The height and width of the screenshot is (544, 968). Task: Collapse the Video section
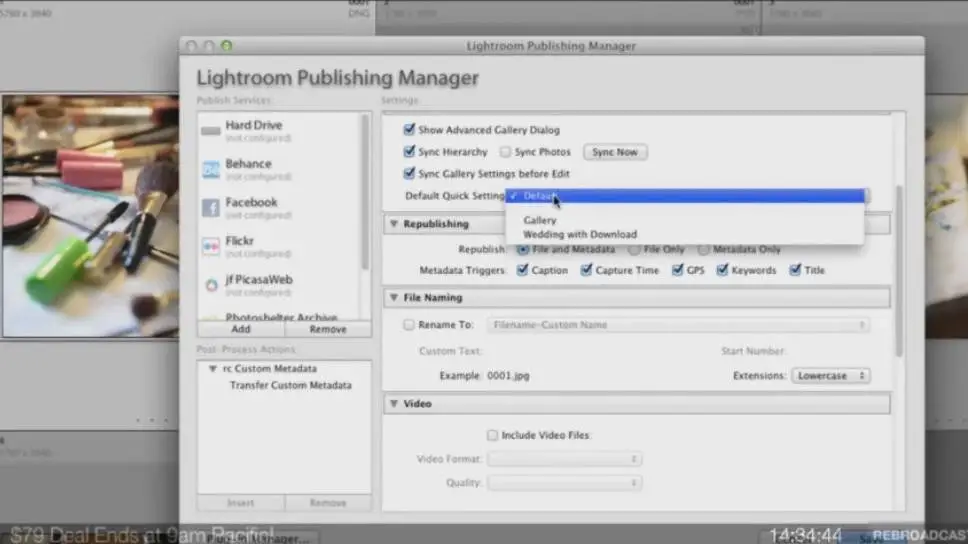coord(394,404)
